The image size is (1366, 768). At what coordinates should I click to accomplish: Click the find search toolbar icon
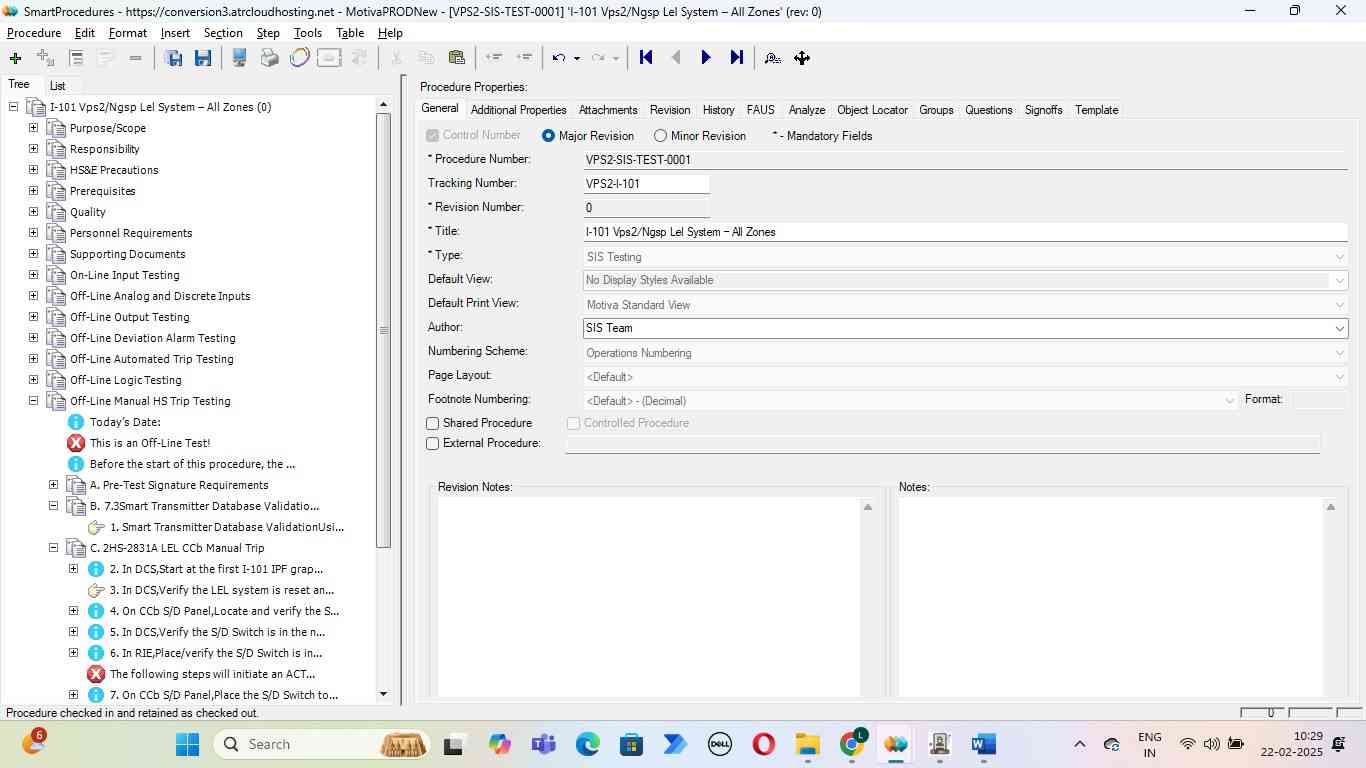point(772,58)
